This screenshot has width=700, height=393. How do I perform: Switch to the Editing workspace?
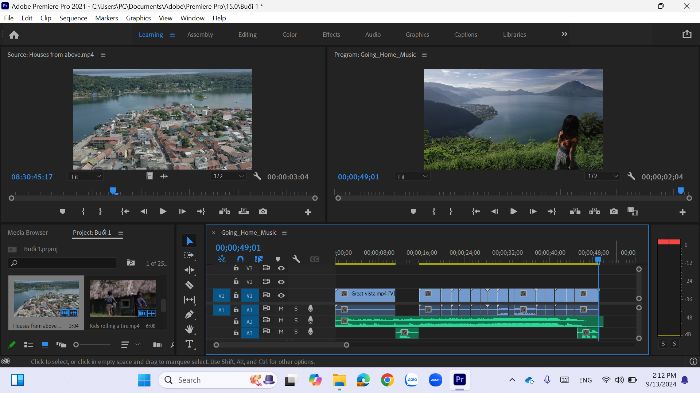[247, 34]
